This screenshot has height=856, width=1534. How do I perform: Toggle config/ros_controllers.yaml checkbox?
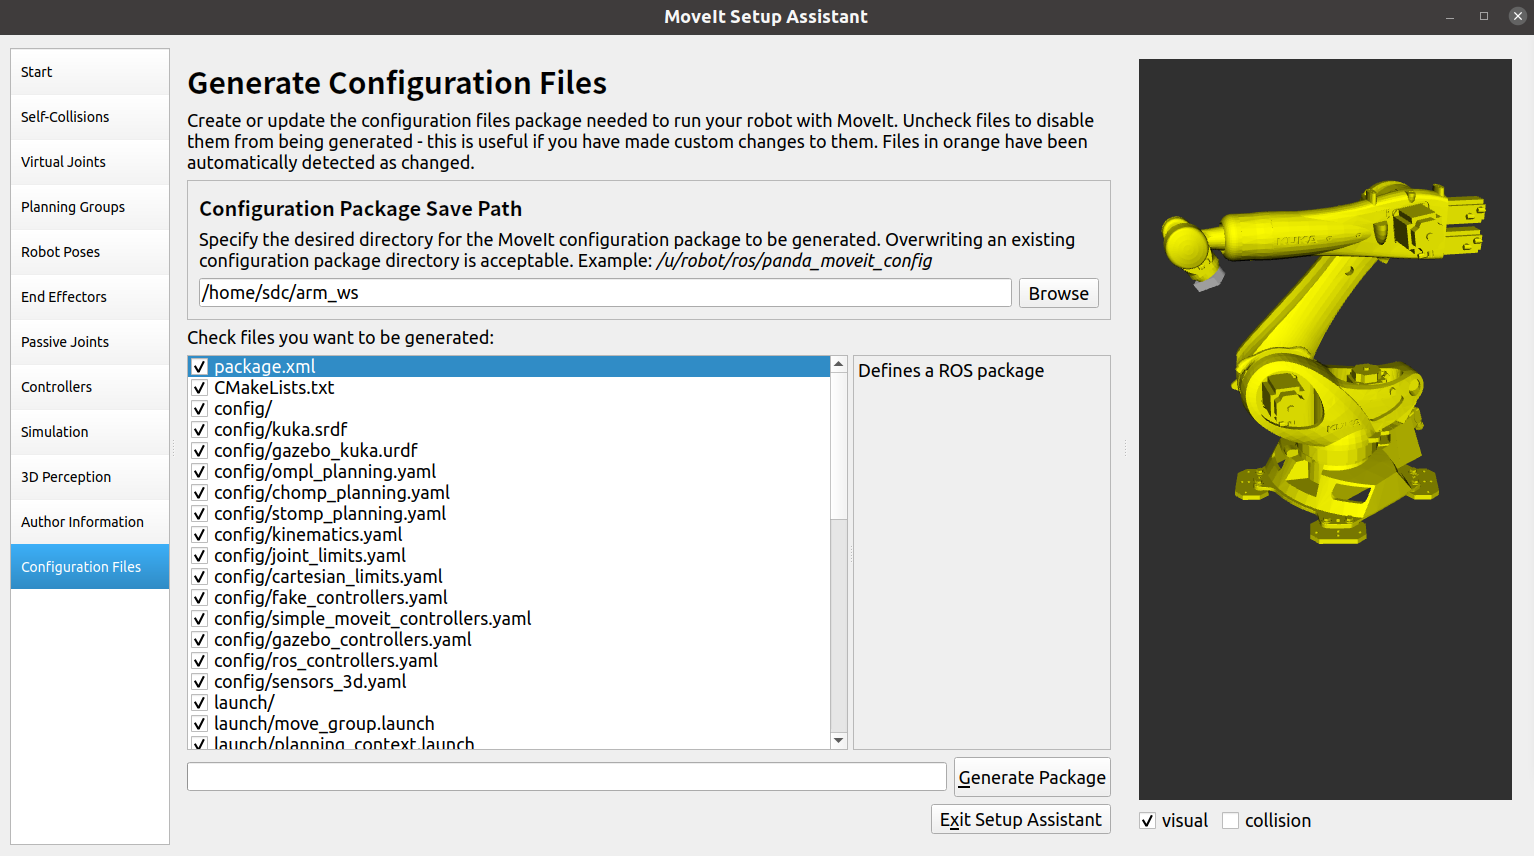(x=200, y=661)
